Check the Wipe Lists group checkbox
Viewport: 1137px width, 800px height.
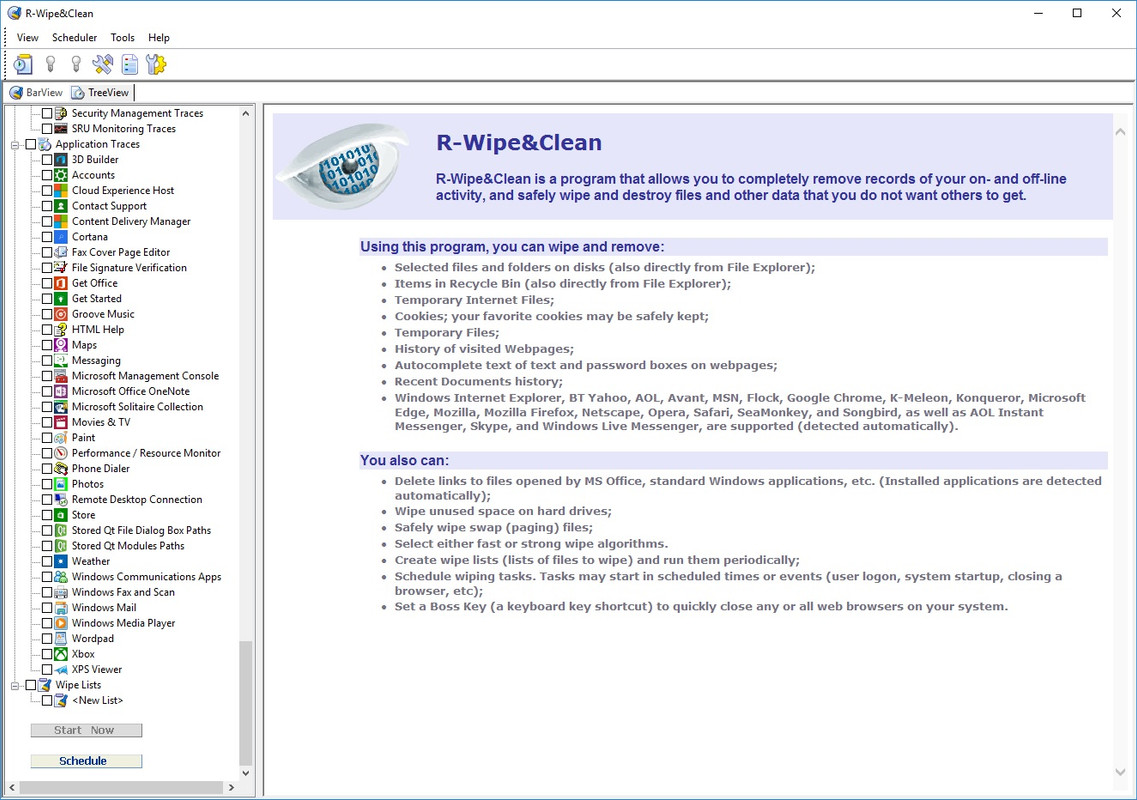[30, 685]
